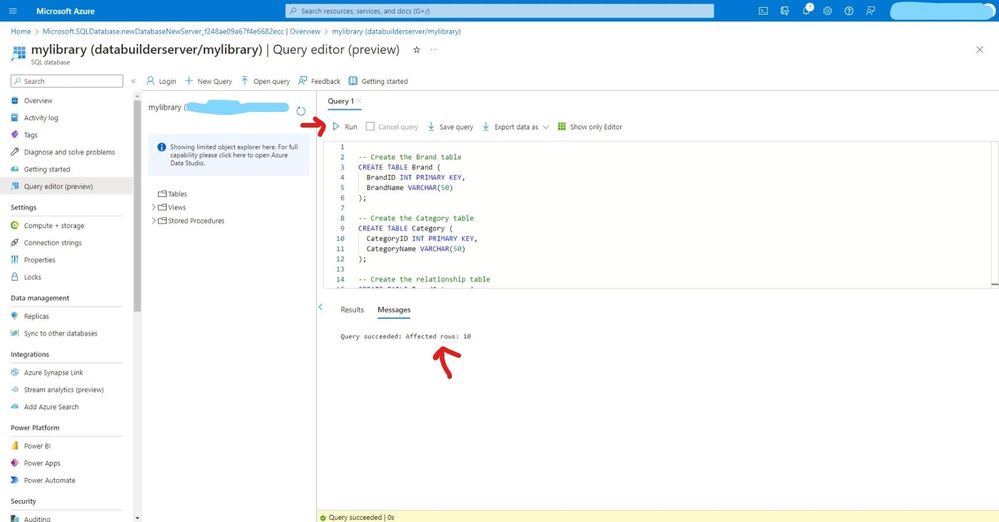Screen dimensions: 999x522
Task: Refresh the mylibrary object explorer
Action: click(301, 111)
